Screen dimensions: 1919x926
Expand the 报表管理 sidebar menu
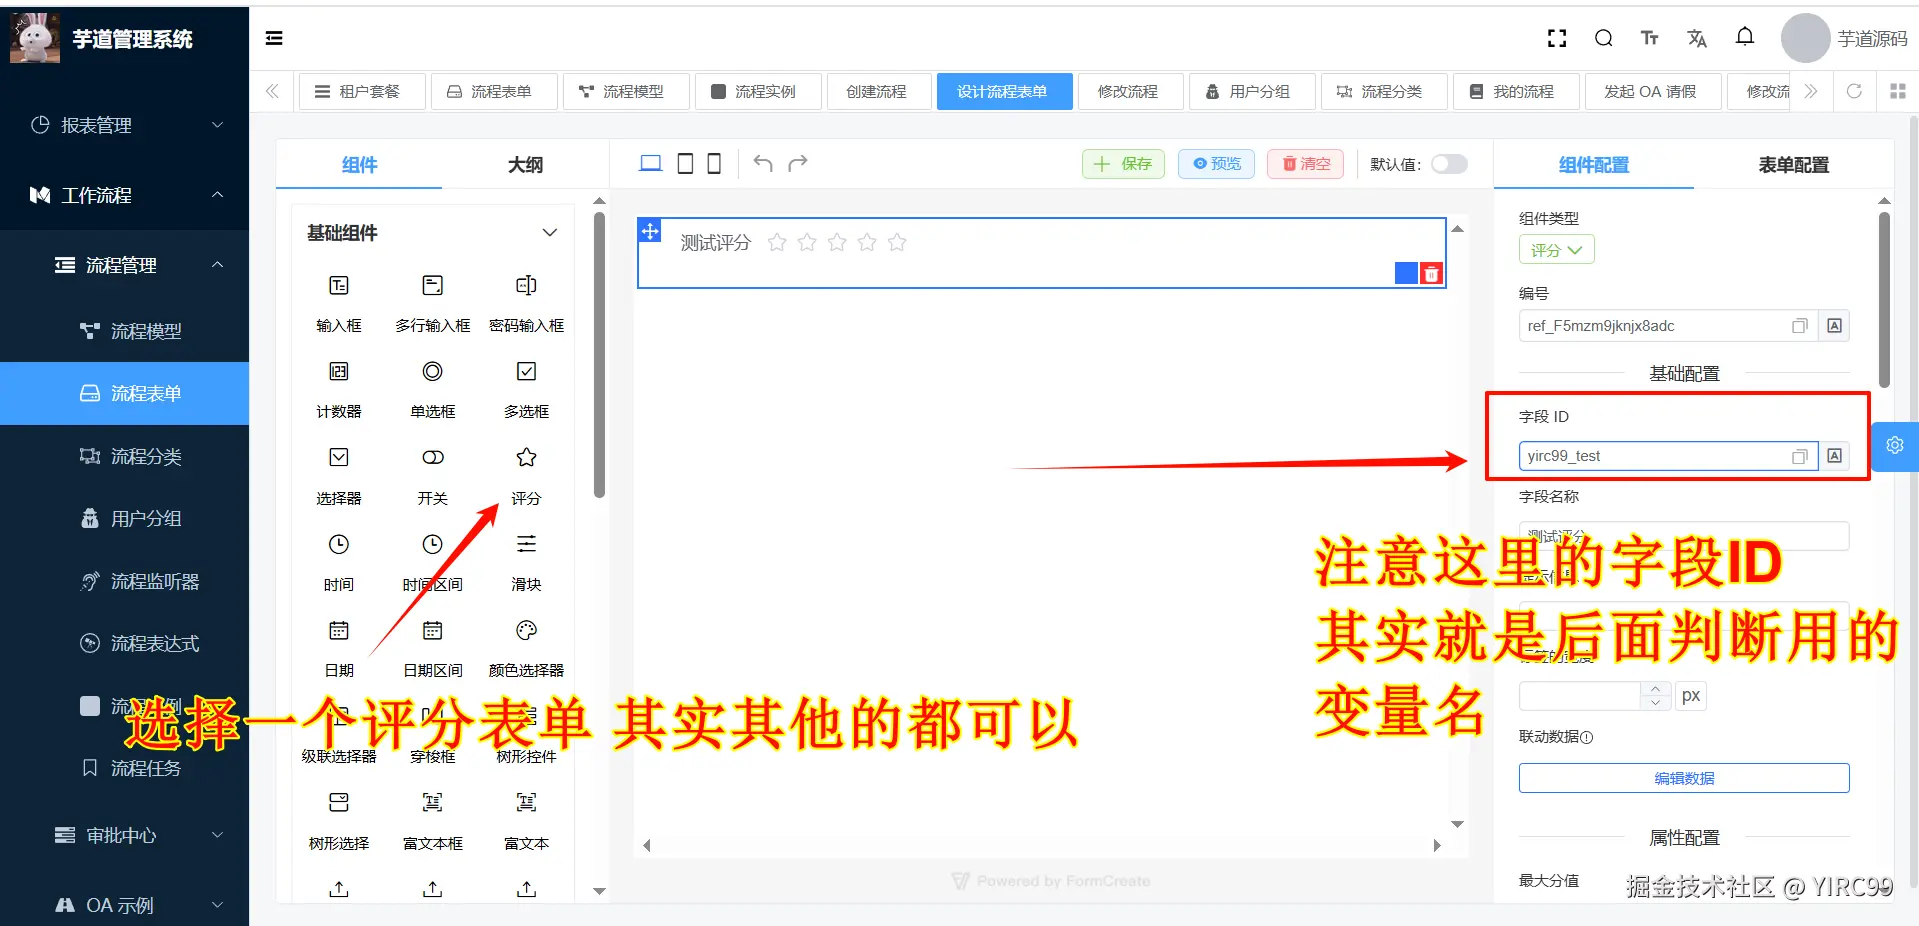(124, 125)
